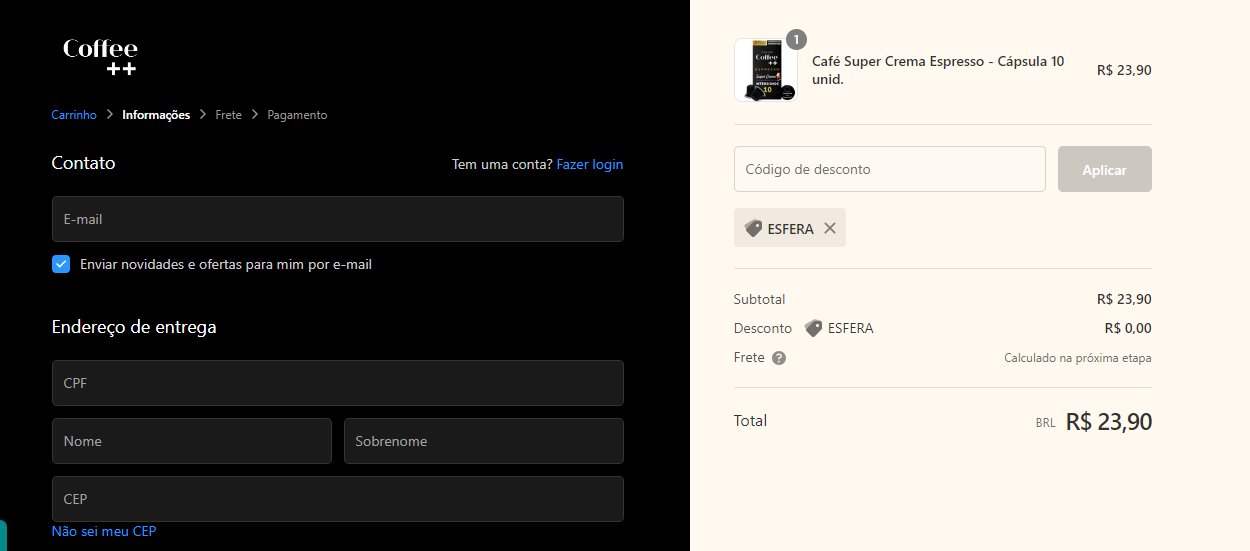Click into the CPF field

coord(338,383)
